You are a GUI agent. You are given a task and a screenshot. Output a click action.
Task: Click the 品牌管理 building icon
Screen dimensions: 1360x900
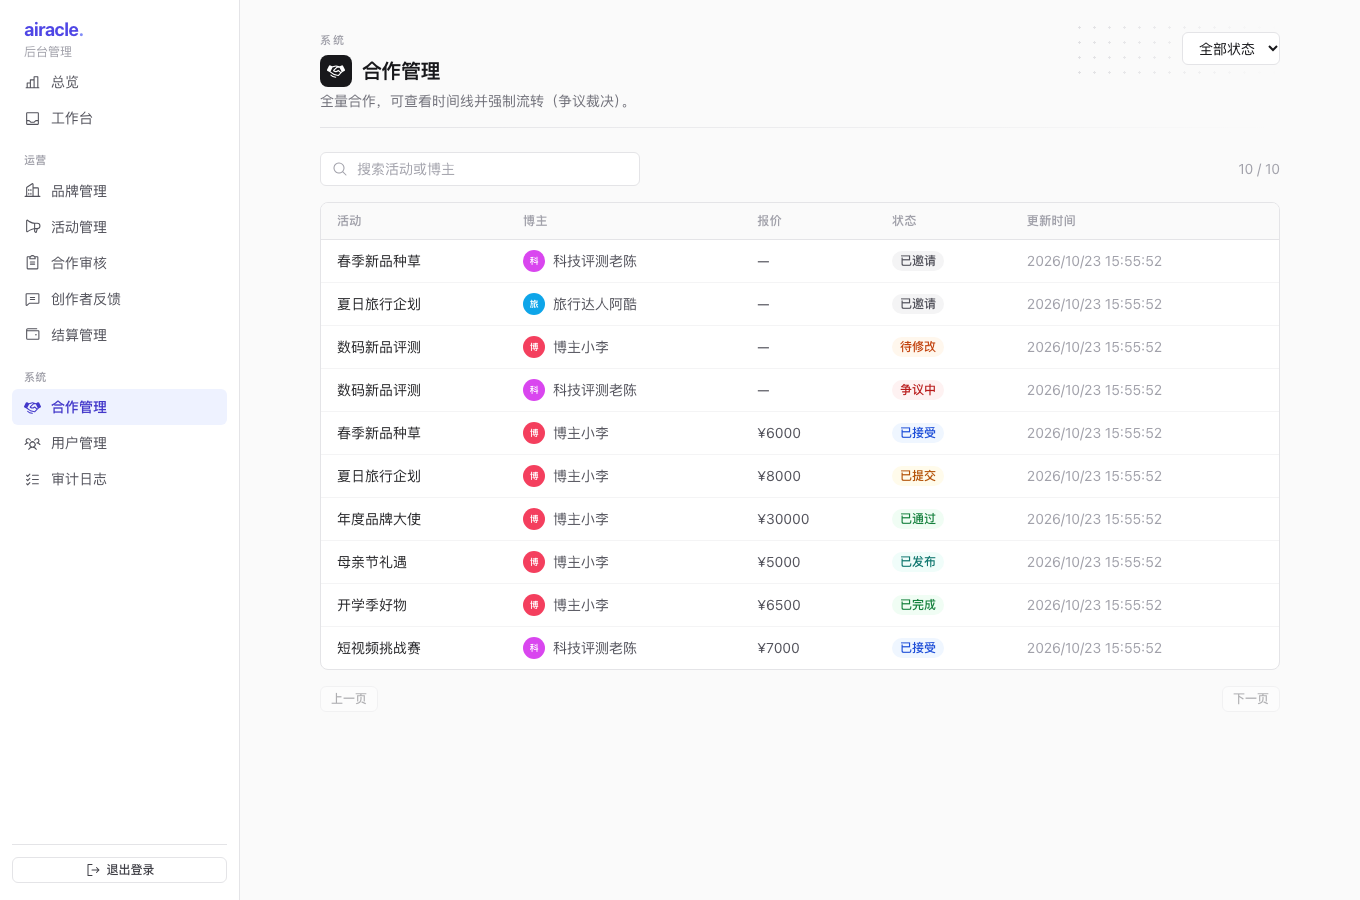pos(32,191)
